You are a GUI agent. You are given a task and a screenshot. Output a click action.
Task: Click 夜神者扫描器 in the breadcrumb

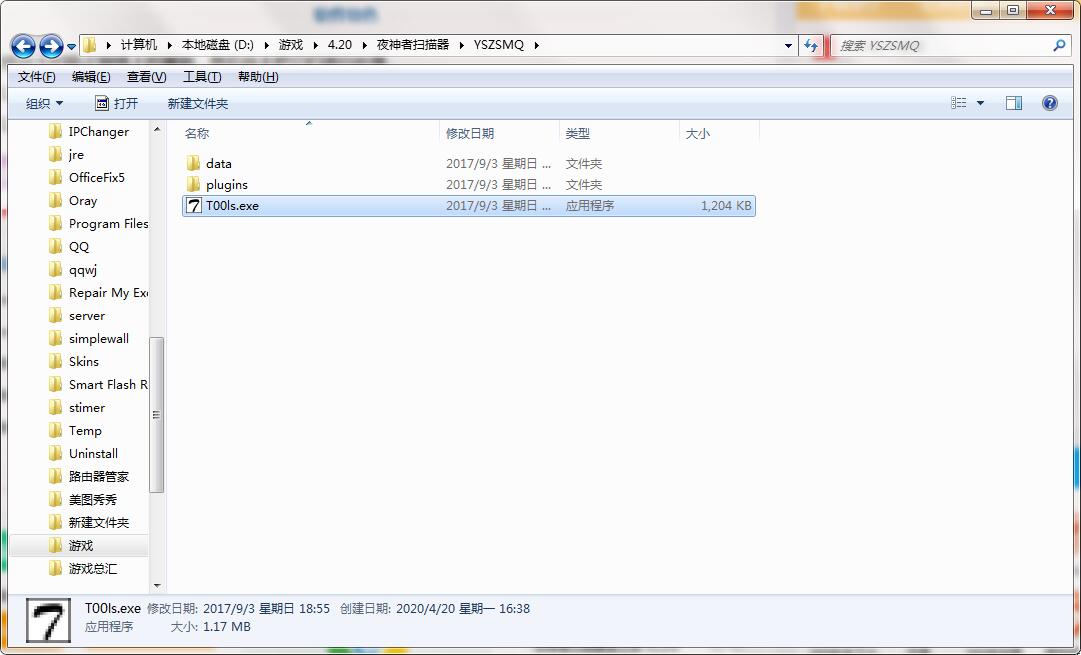[x=412, y=45]
